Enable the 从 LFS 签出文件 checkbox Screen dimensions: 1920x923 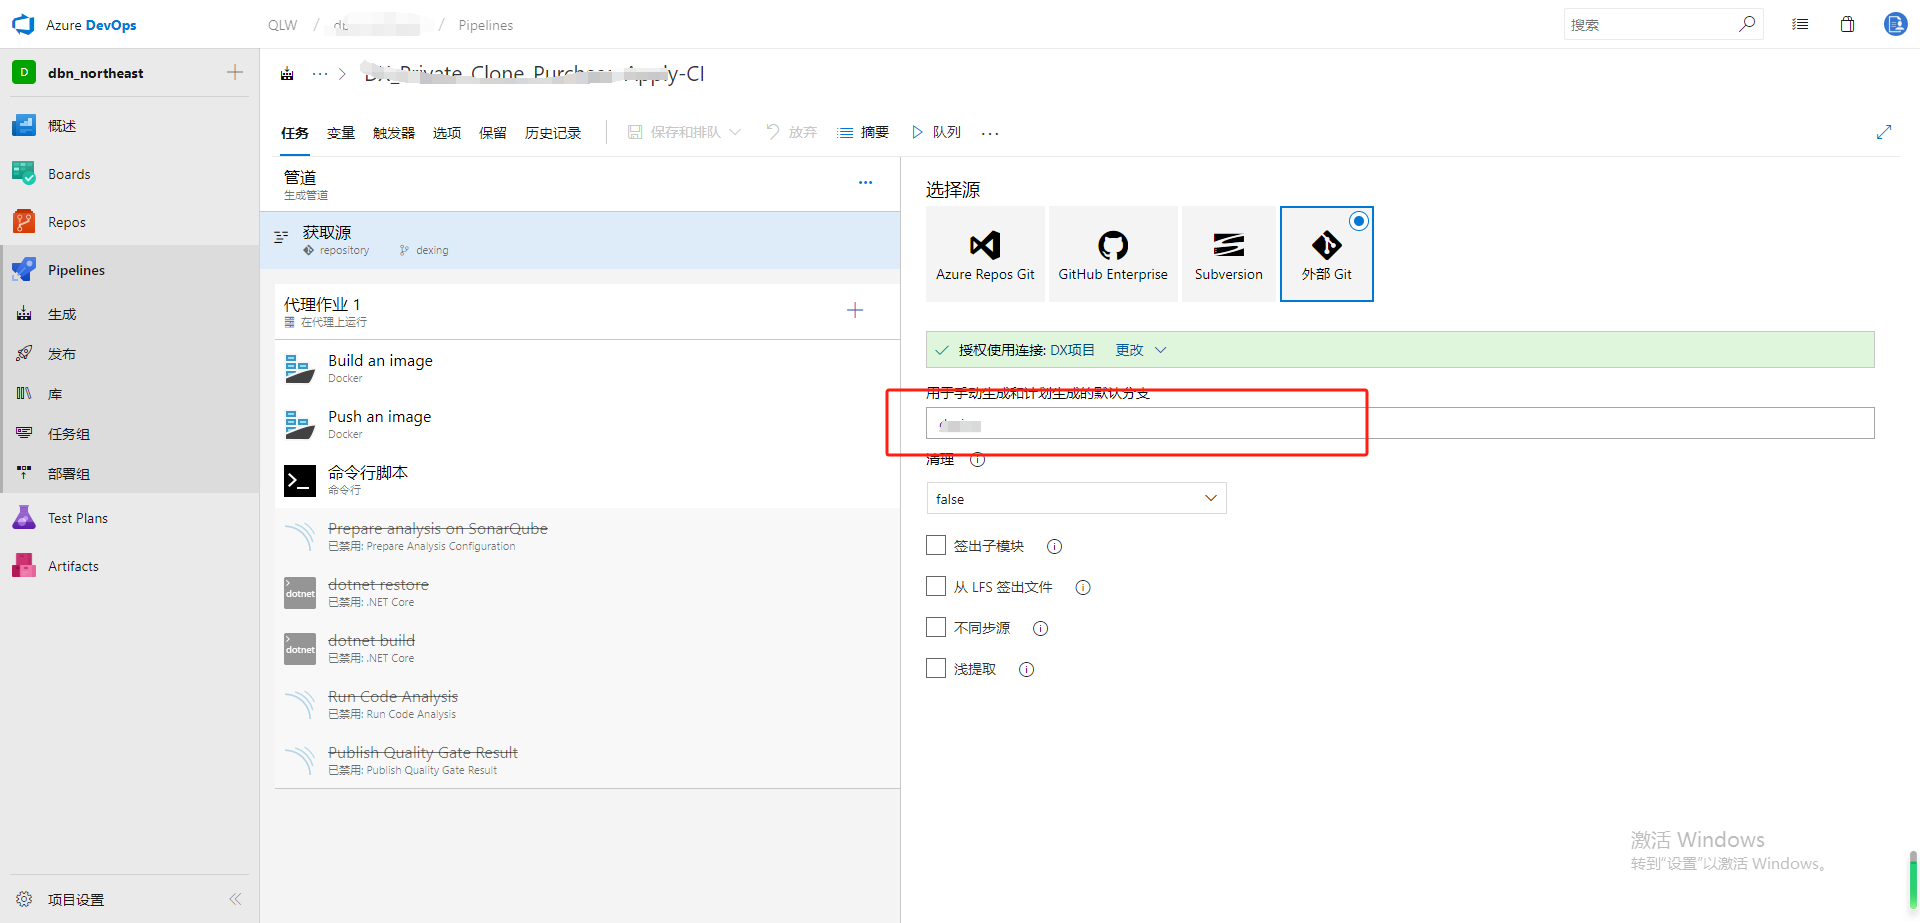click(936, 586)
